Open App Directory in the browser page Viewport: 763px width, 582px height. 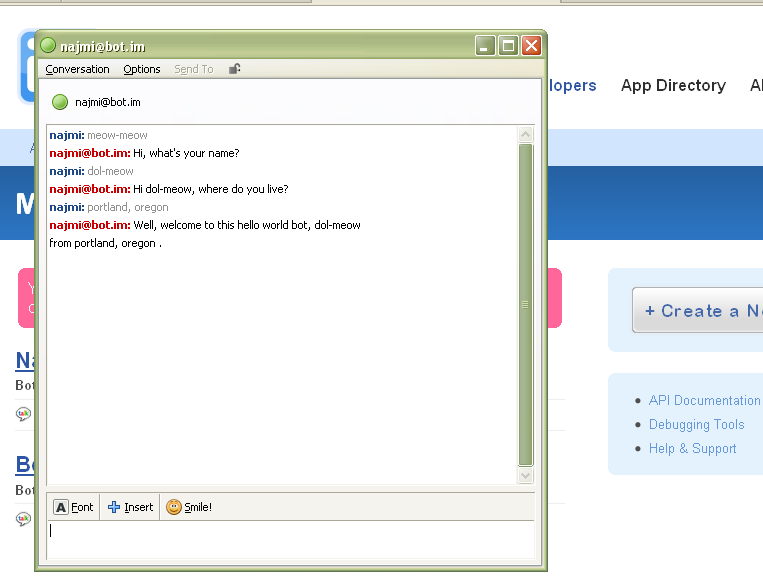point(673,86)
